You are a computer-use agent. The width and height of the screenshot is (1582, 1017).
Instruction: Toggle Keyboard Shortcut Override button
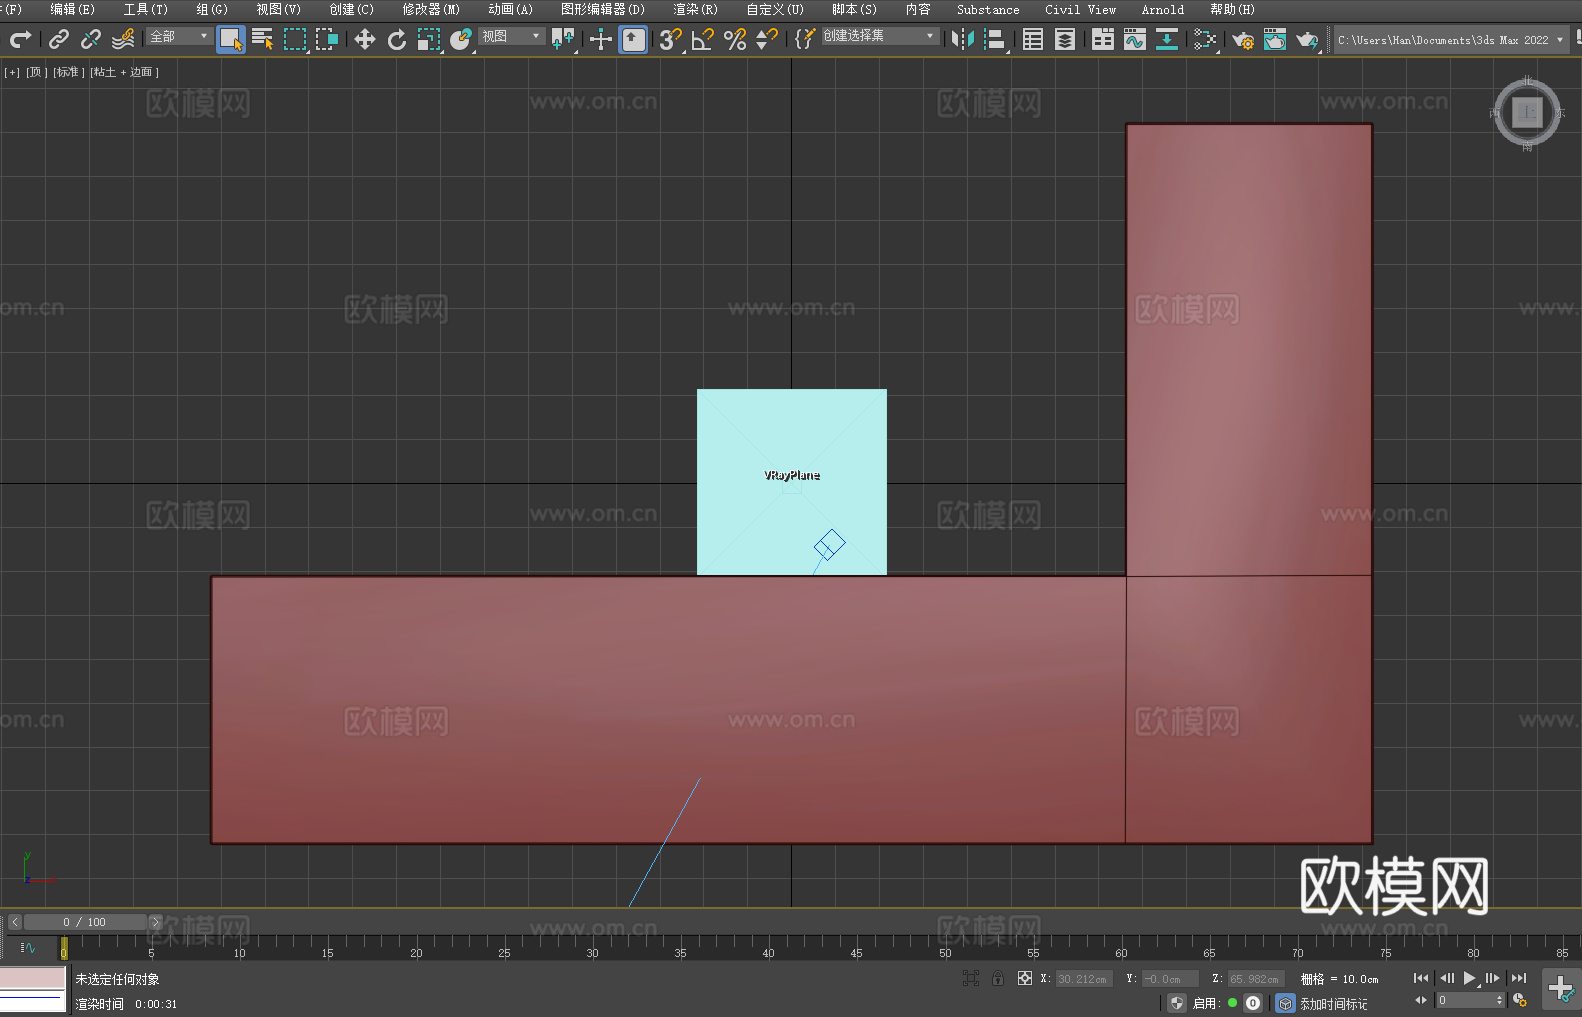click(x=633, y=39)
